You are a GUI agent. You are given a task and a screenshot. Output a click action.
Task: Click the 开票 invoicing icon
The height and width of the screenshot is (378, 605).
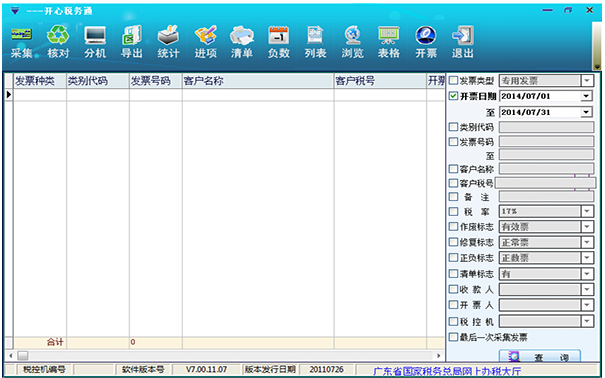pyautogui.click(x=426, y=43)
